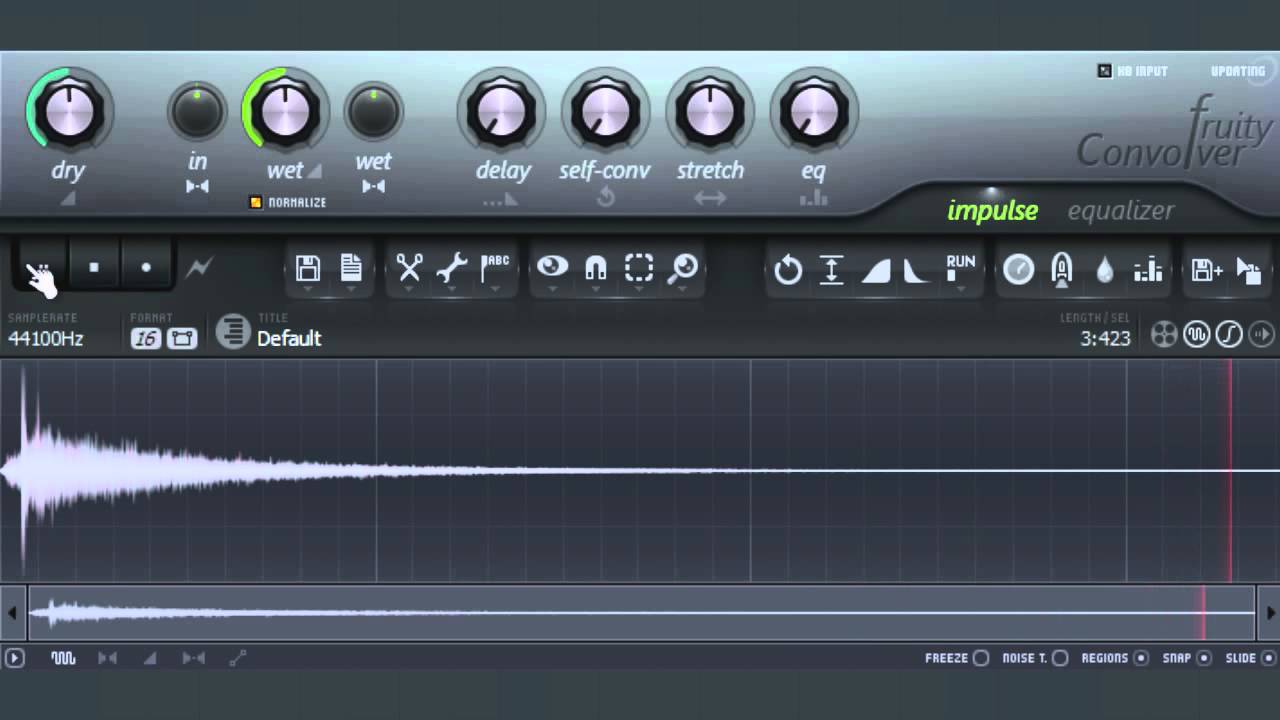Switch to the impulse tab
1280x720 pixels.
click(x=992, y=211)
